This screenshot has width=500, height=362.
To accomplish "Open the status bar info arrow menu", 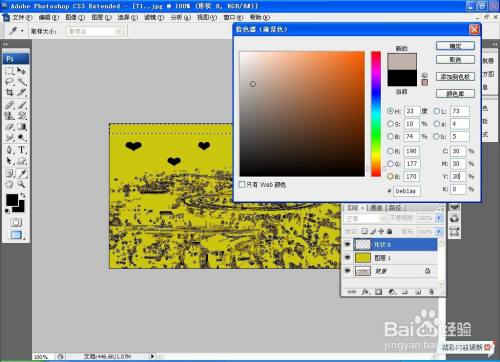I will point(153,356).
